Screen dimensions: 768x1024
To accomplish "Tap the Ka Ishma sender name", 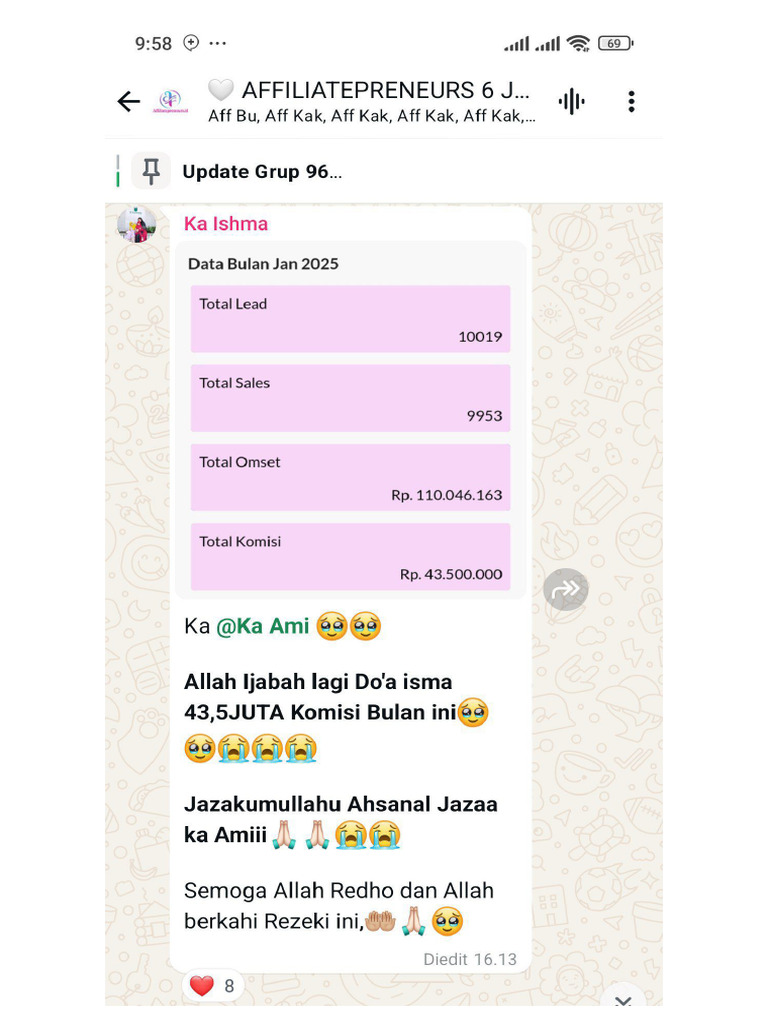I will click(226, 223).
